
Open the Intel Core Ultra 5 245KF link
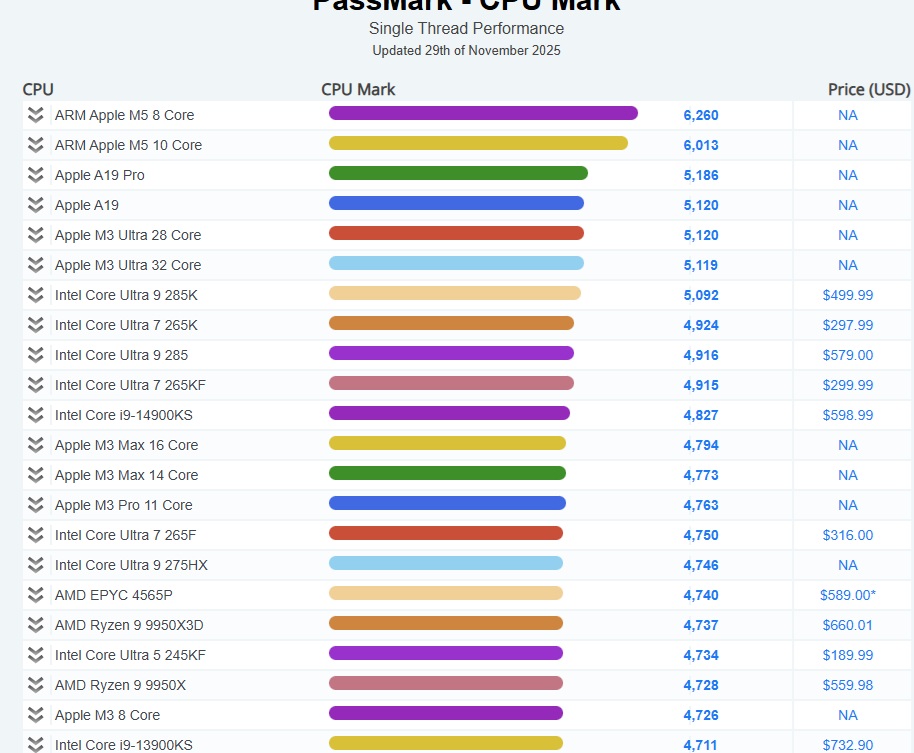(130, 655)
